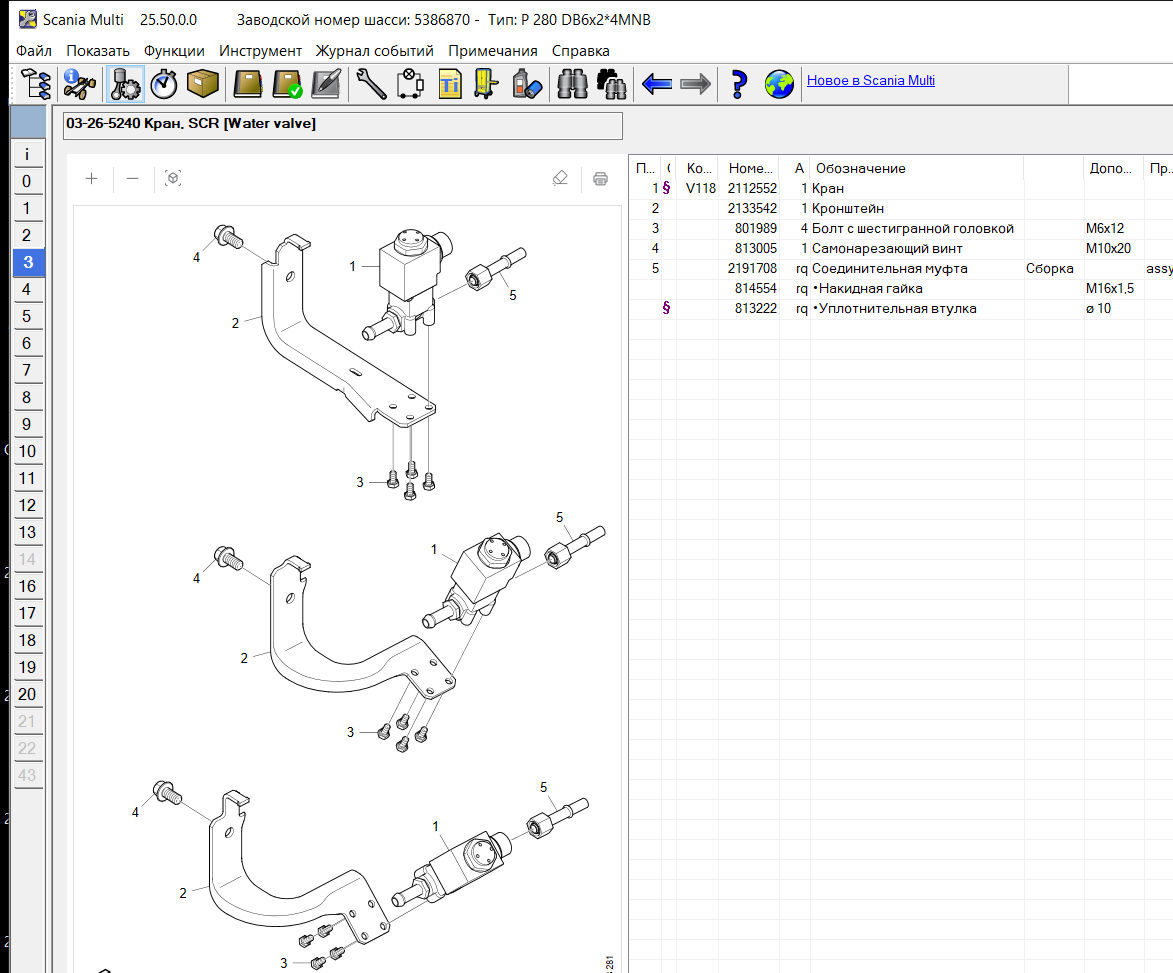Select the wrench tool icon
This screenshot has width=1173, height=973.
tap(371, 84)
